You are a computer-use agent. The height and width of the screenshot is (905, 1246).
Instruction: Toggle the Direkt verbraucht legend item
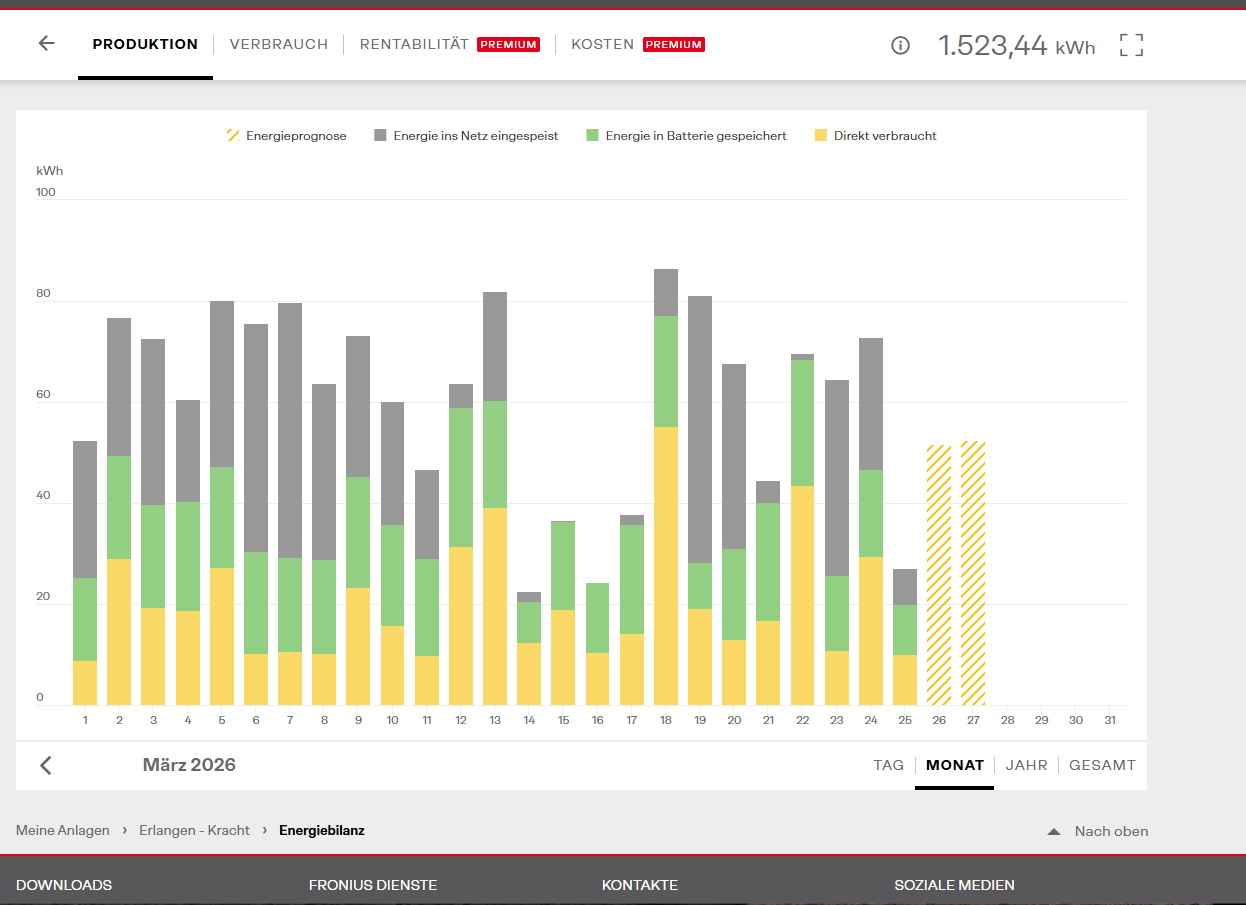876,136
